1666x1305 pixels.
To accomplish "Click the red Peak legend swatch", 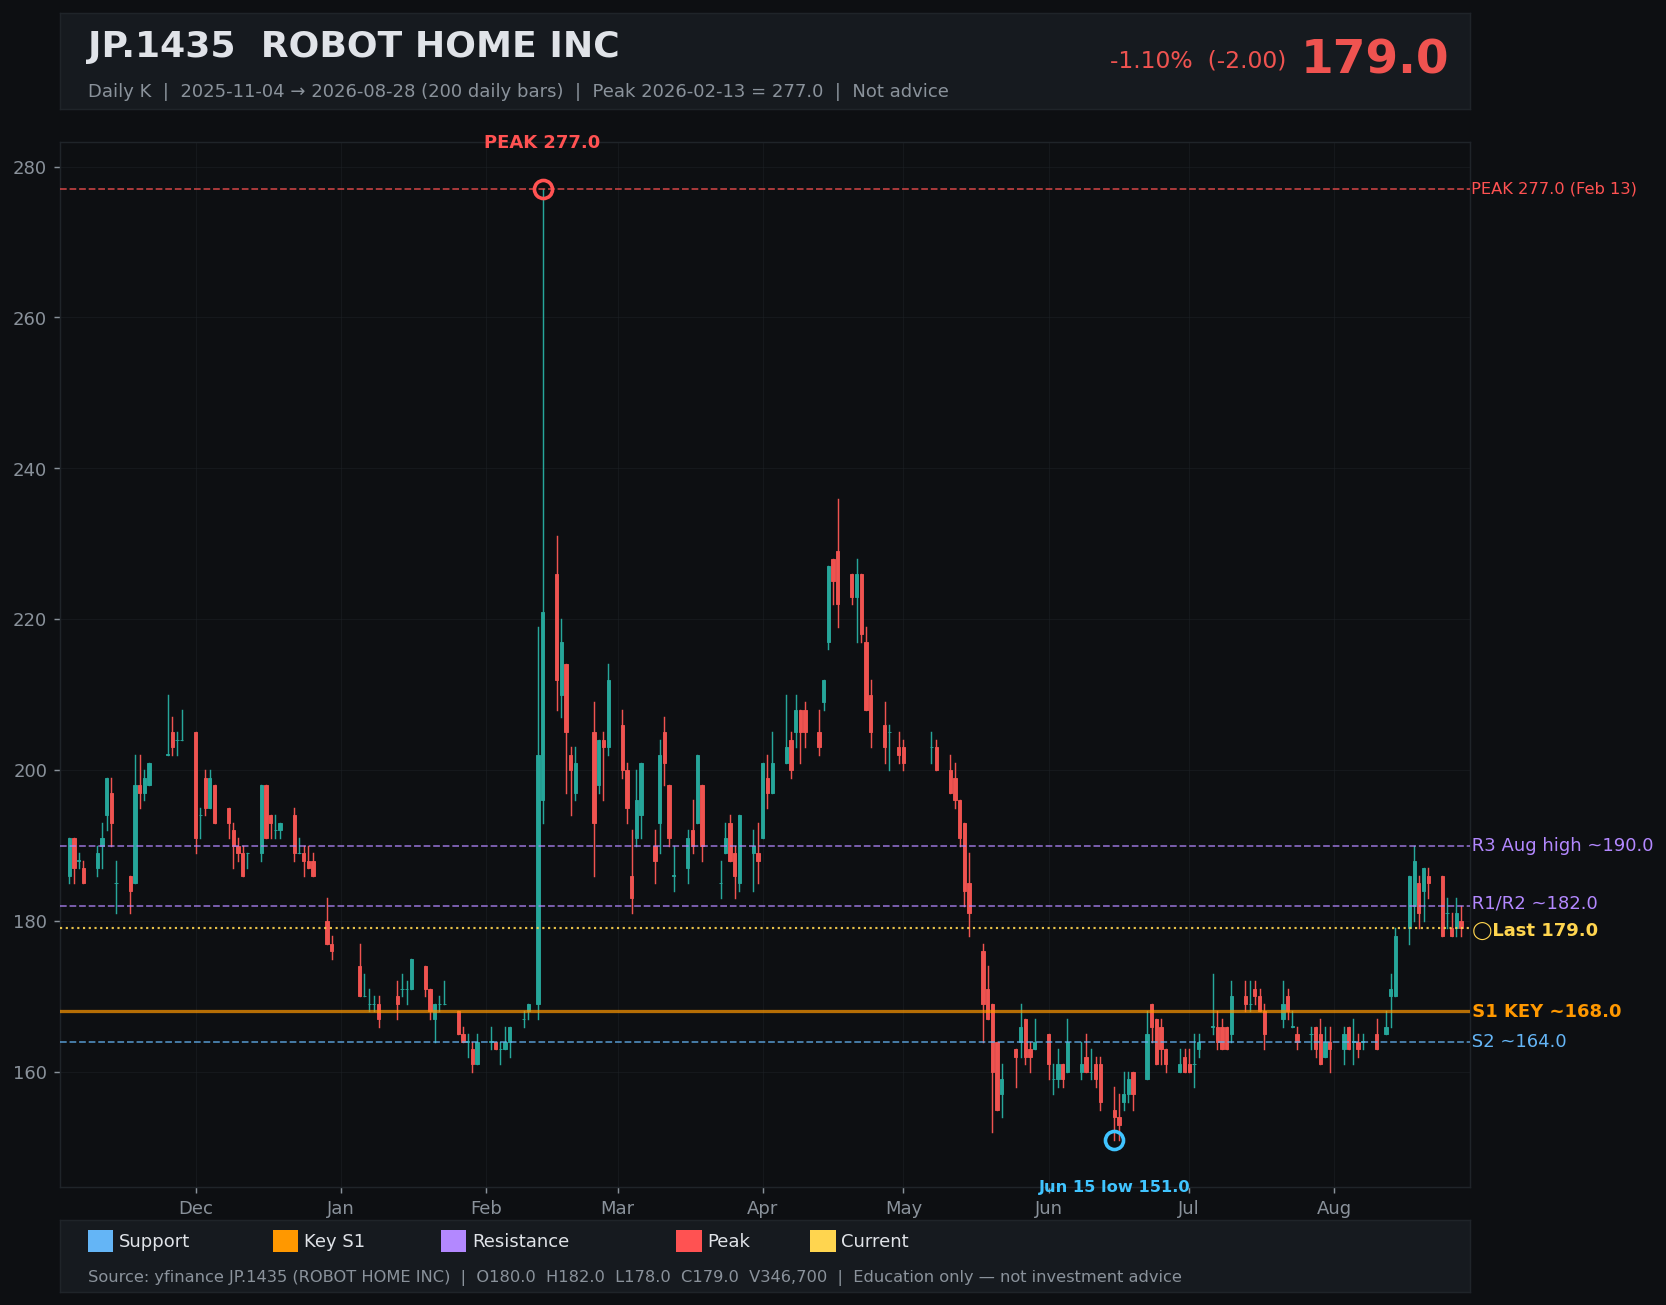I will (689, 1241).
